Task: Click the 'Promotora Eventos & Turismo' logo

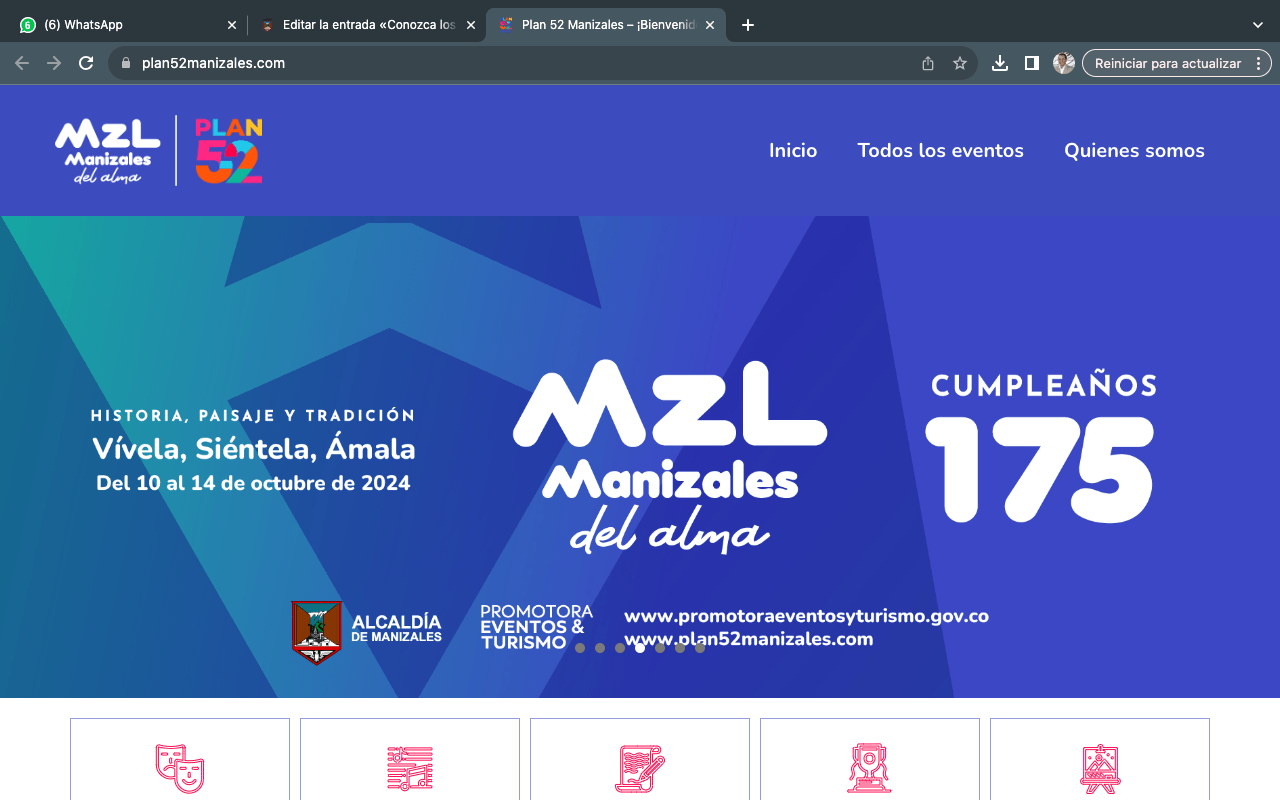Action: [x=536, y=627]
